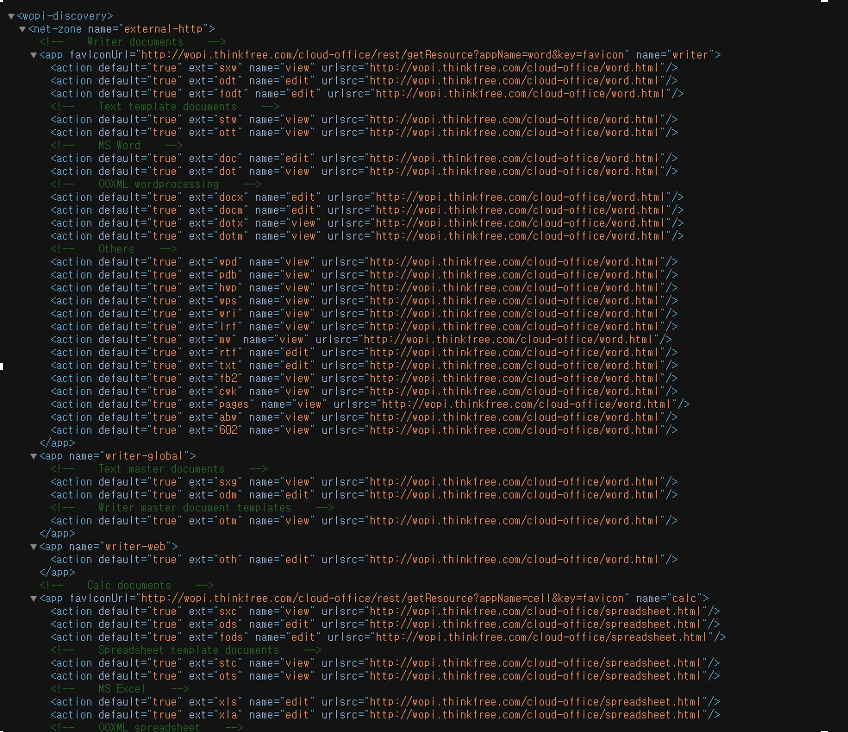Click the action row with ext="docm"

tap(367, 211)
